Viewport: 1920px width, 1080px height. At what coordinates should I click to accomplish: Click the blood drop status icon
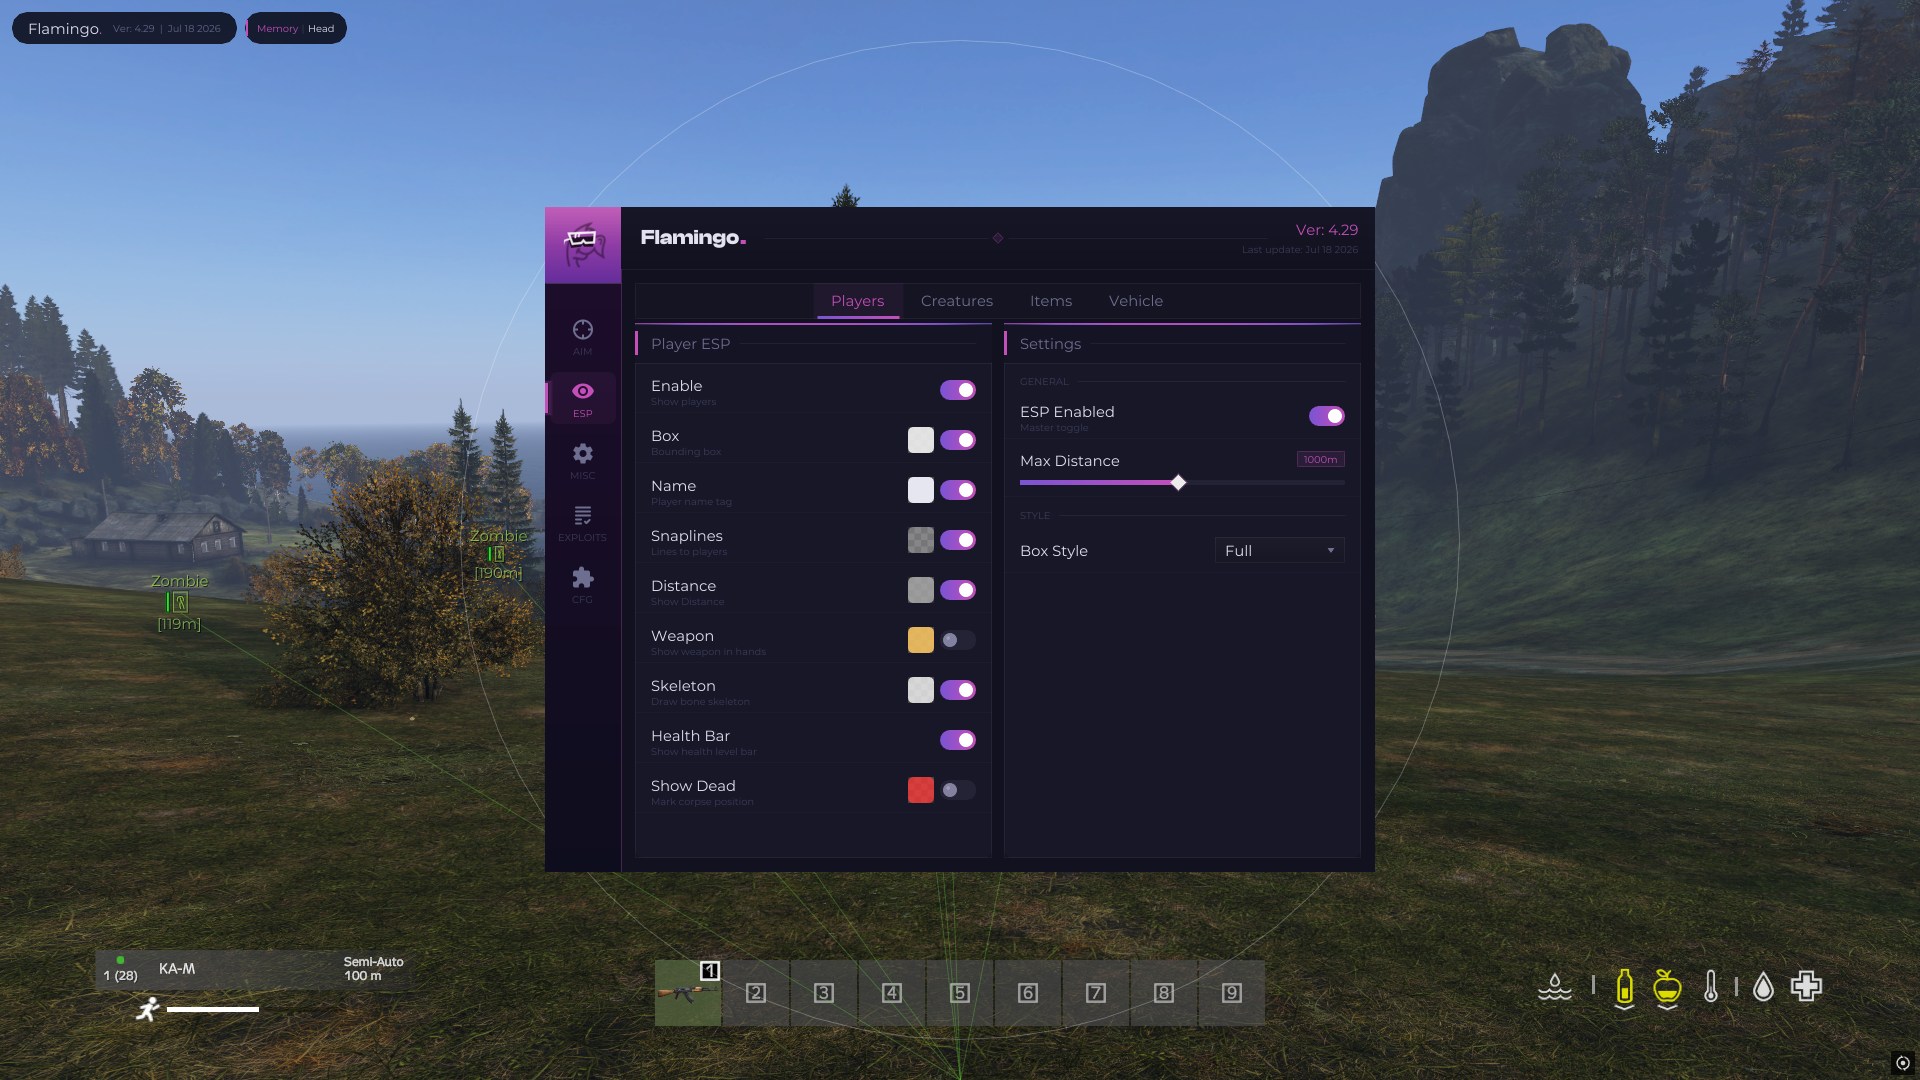click(1763, 988)
